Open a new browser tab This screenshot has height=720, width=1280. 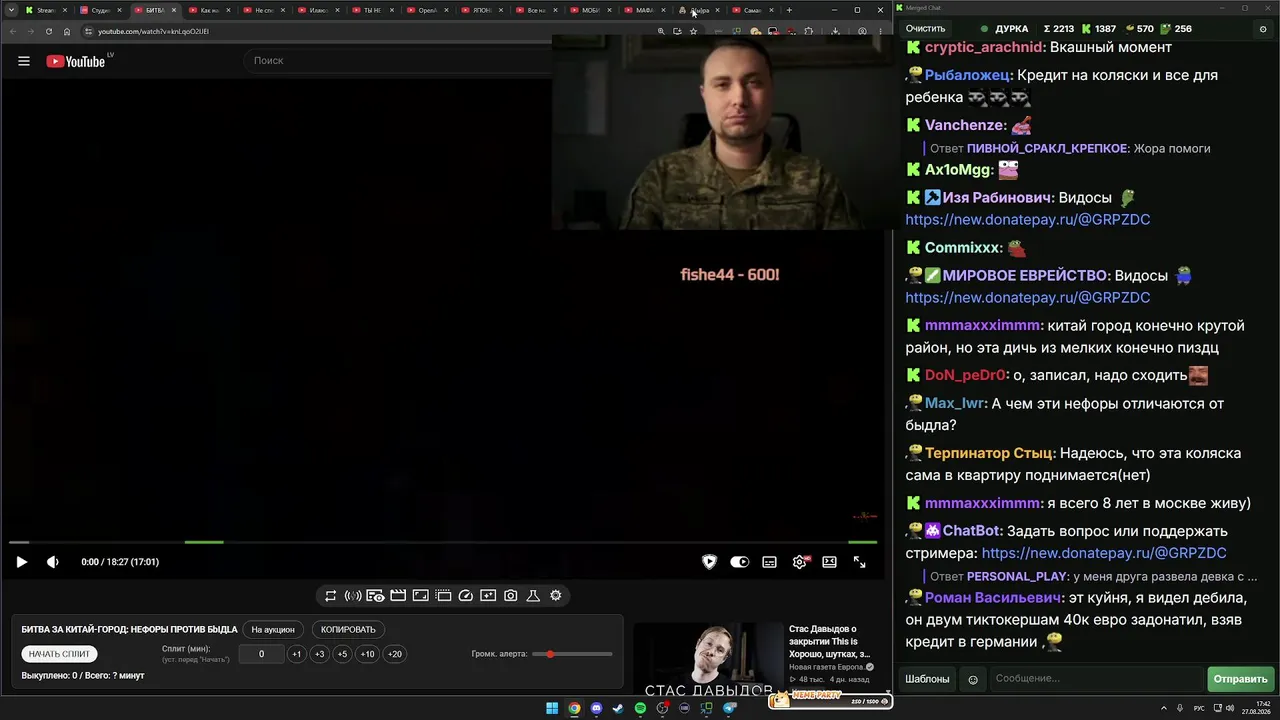789,10
